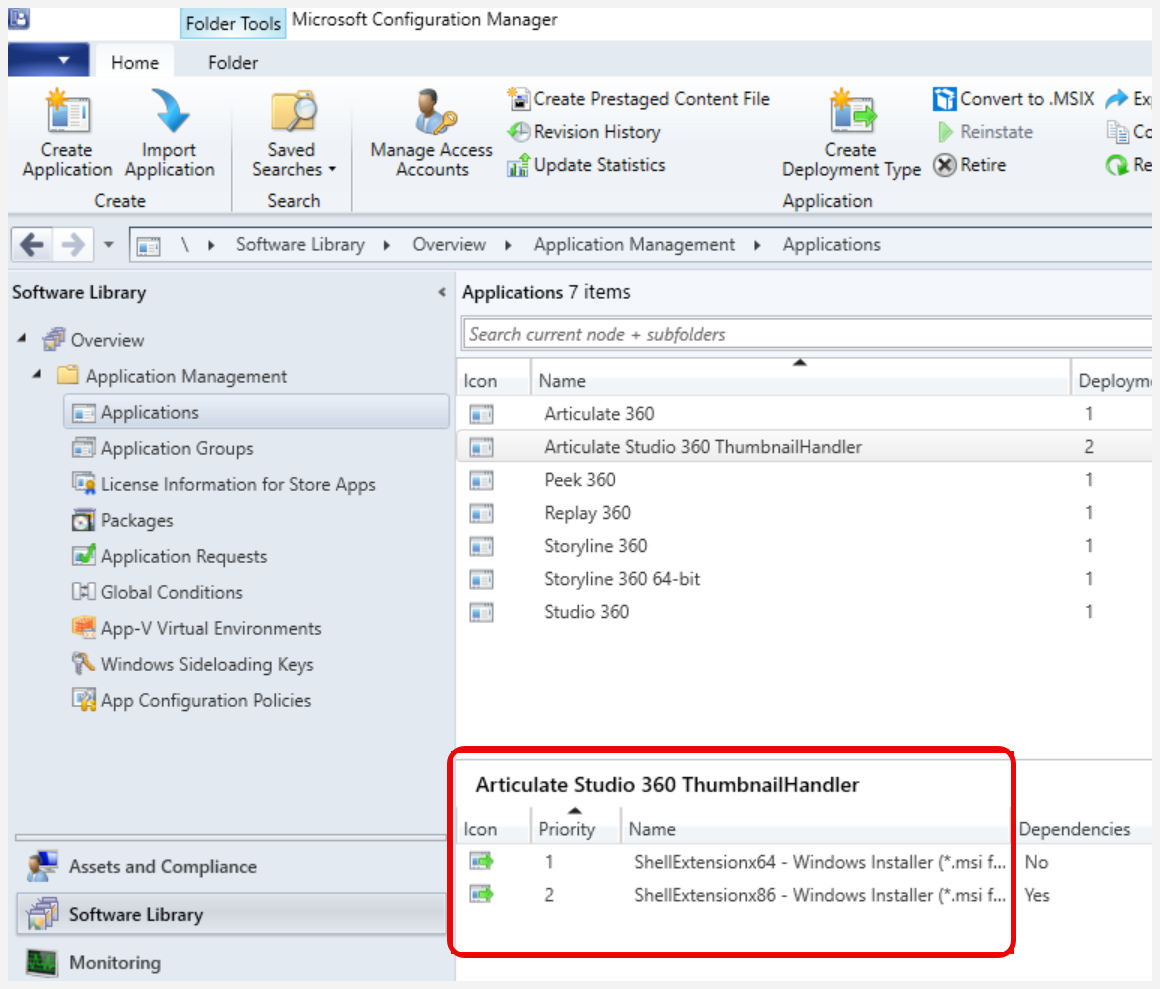This screenshot has width=1160, height=989.
Task: Sort the applications list by Name
Action: pos(800,380)
